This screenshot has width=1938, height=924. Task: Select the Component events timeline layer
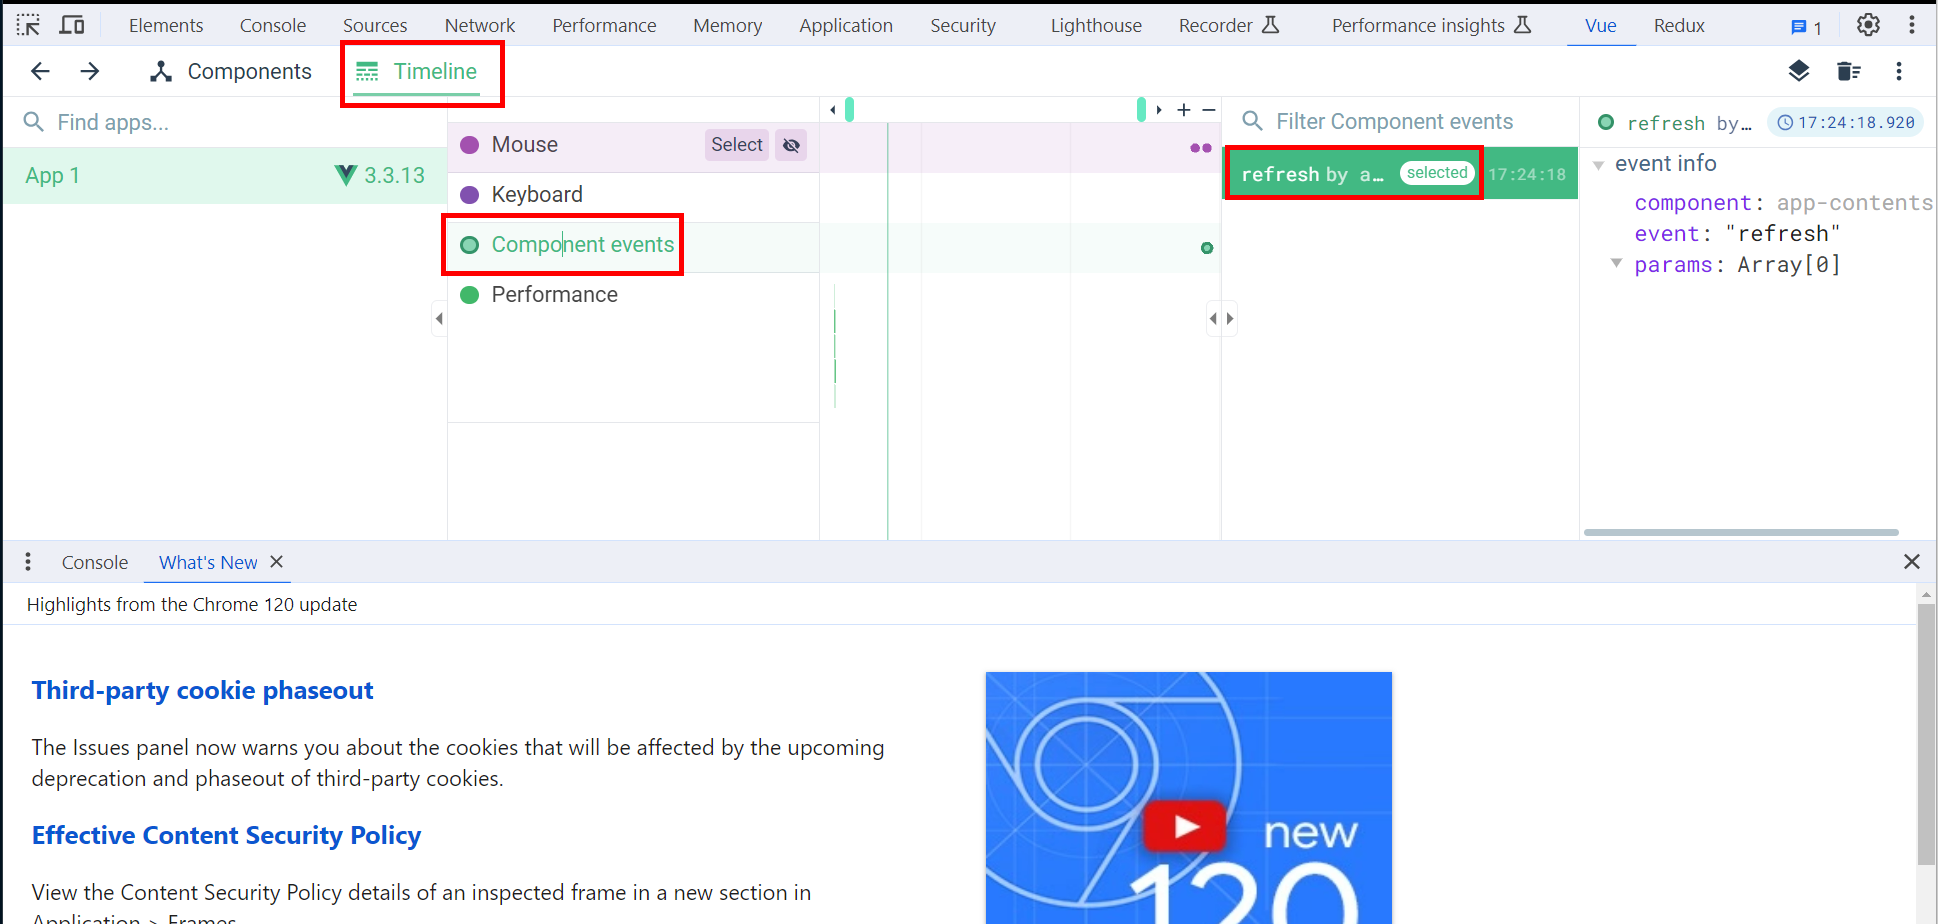(634, 245)
